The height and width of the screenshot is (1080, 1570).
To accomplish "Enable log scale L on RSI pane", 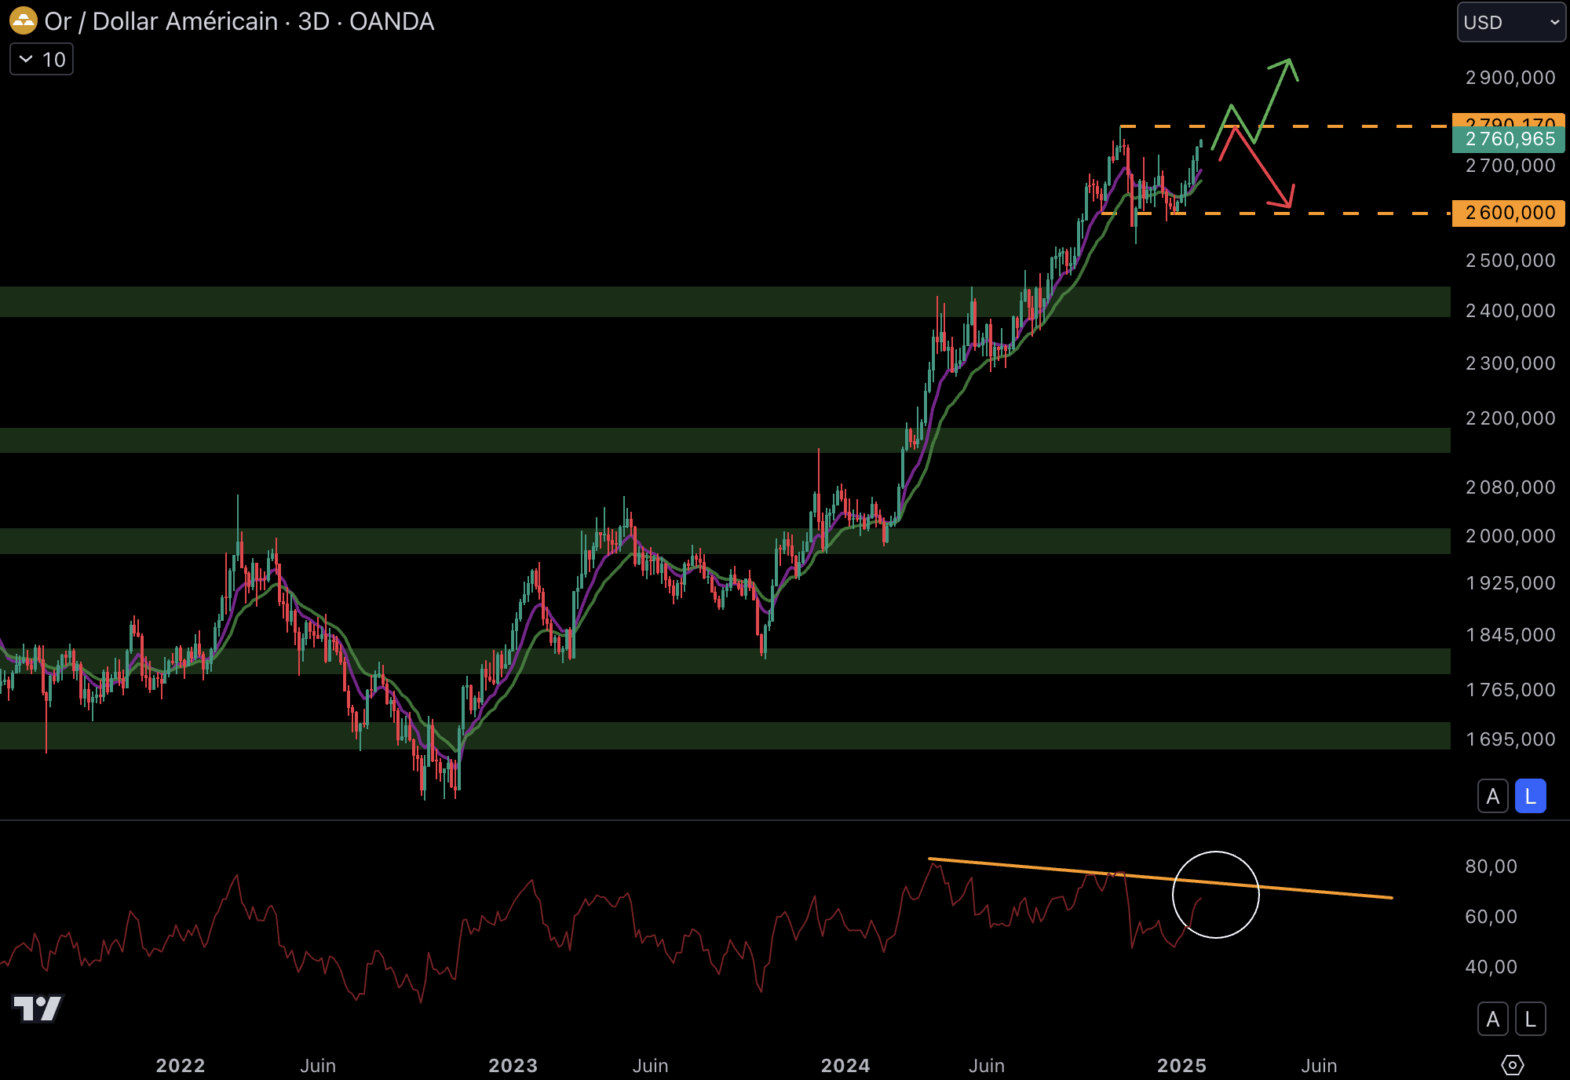I will tap(1530, 1019).
